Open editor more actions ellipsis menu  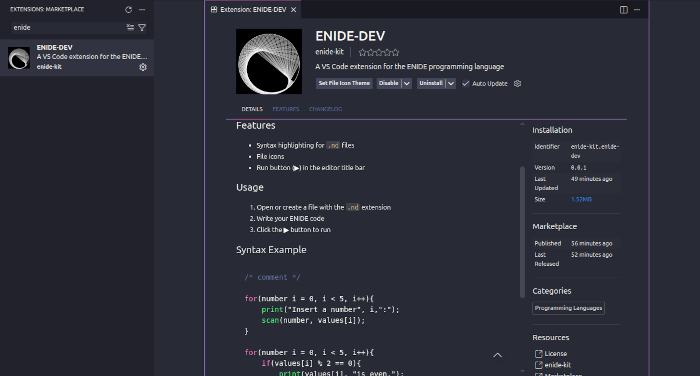pos(637,10)
